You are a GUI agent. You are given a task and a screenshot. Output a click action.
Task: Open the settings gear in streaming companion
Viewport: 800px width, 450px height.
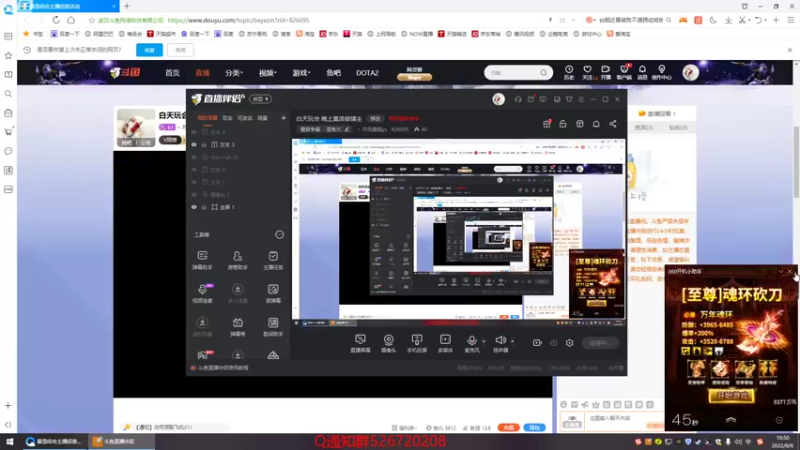pos(569,343)
